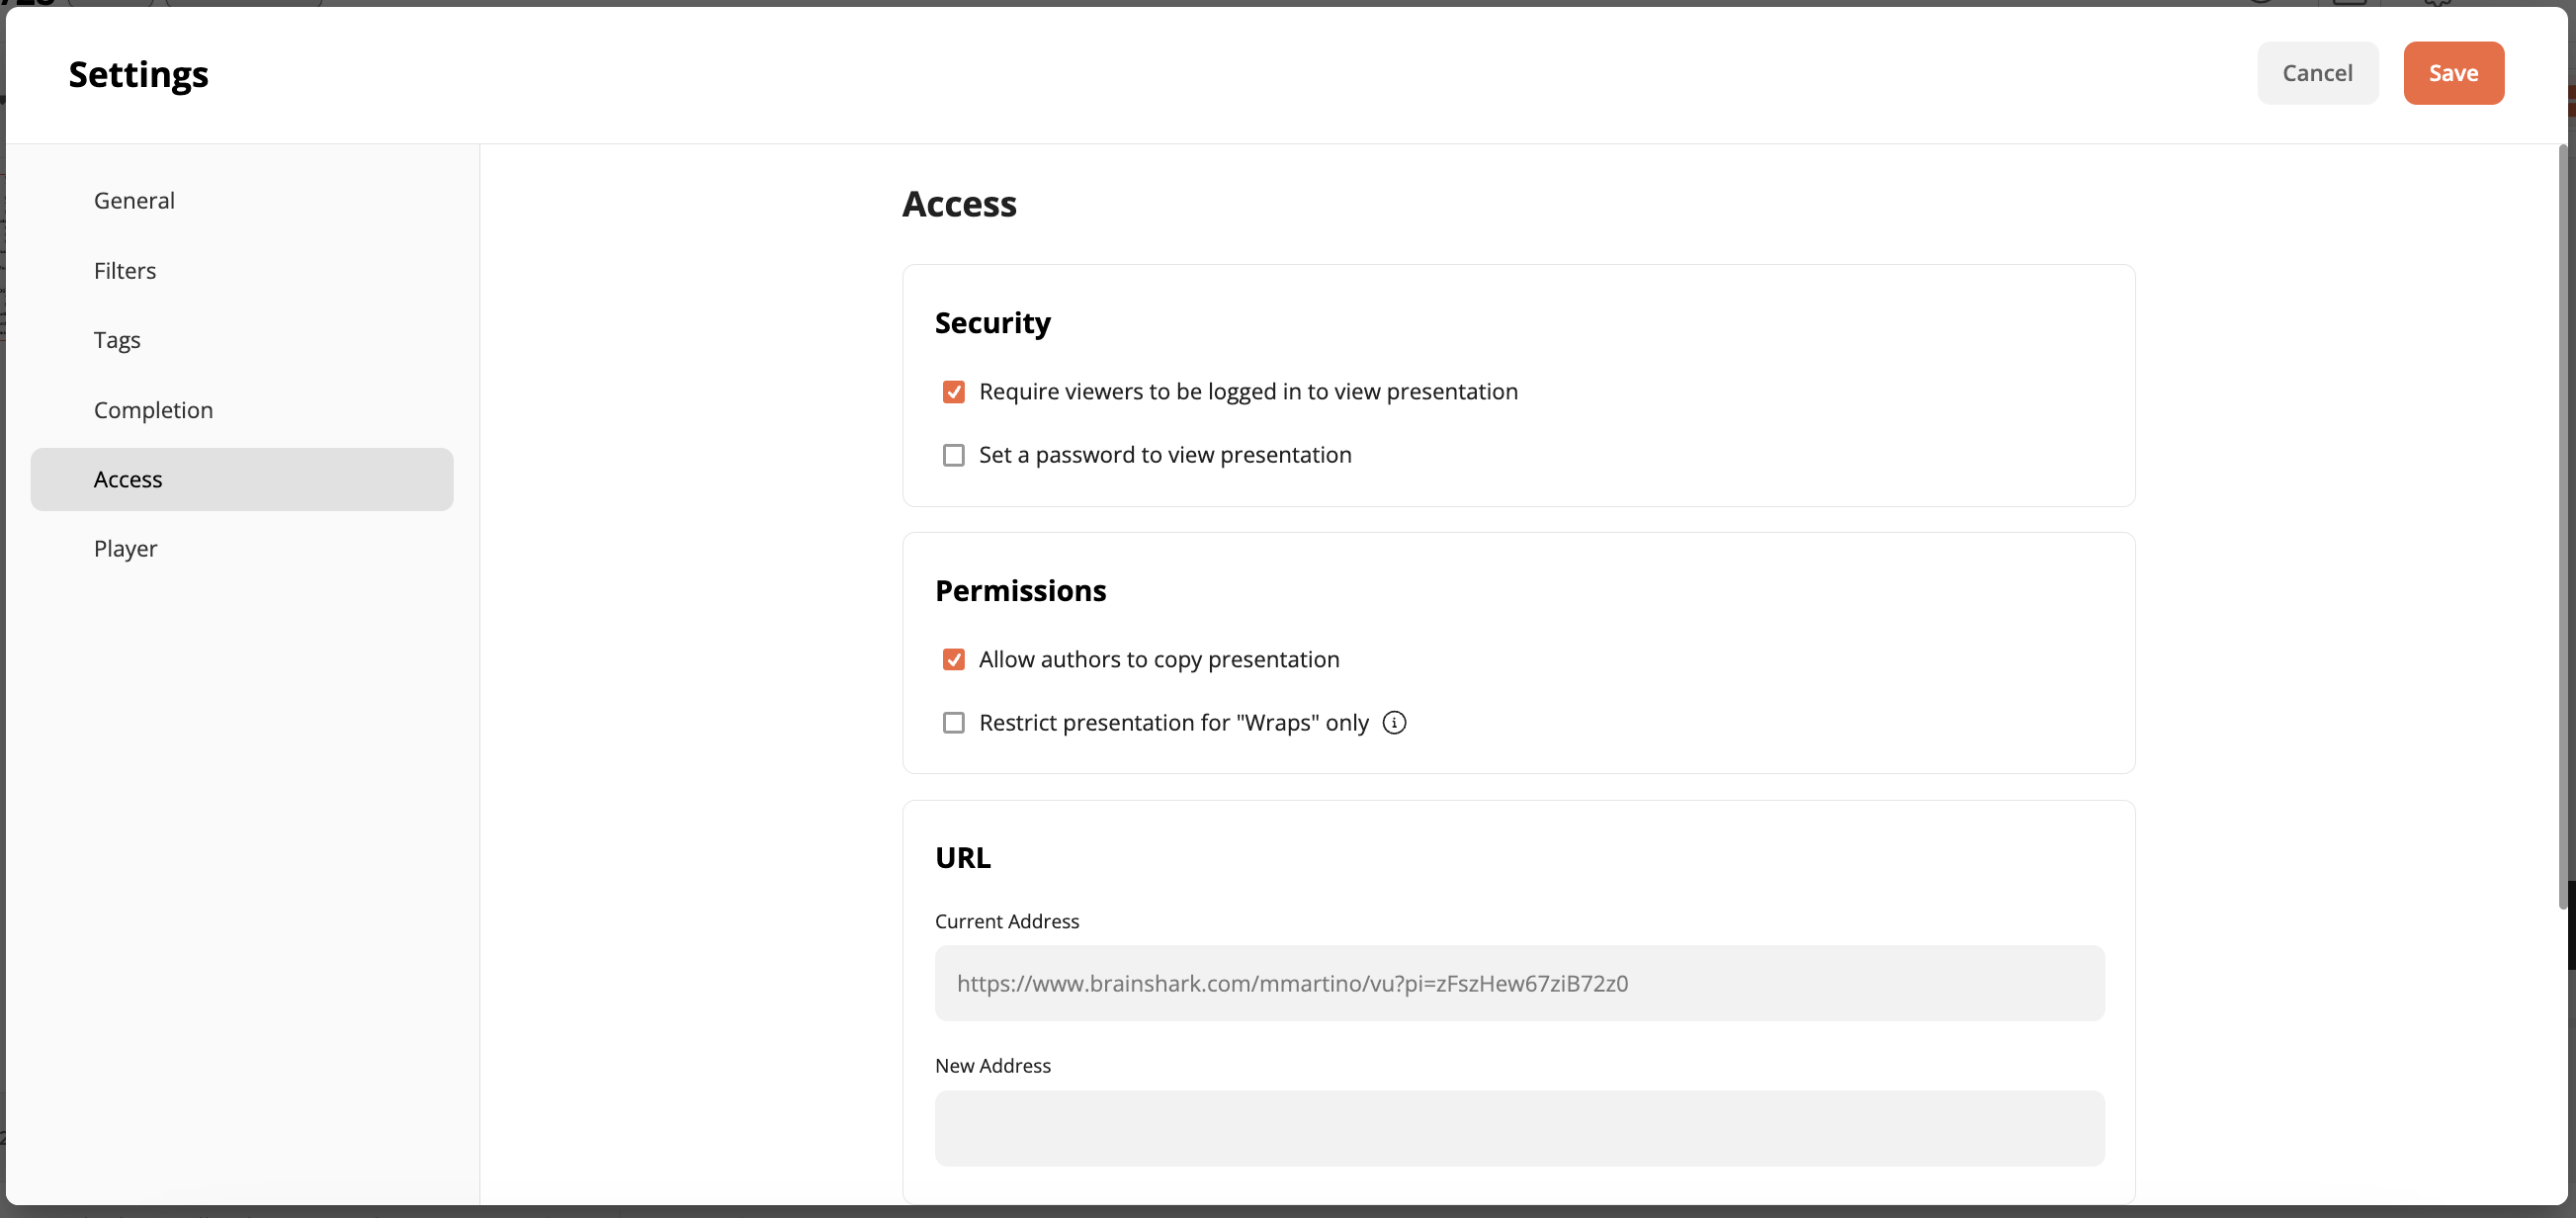Click the Restrict presentation for Wraps label text
The height and width of the screenshot is (1218, 2576).
click(x=1173, y=722)
